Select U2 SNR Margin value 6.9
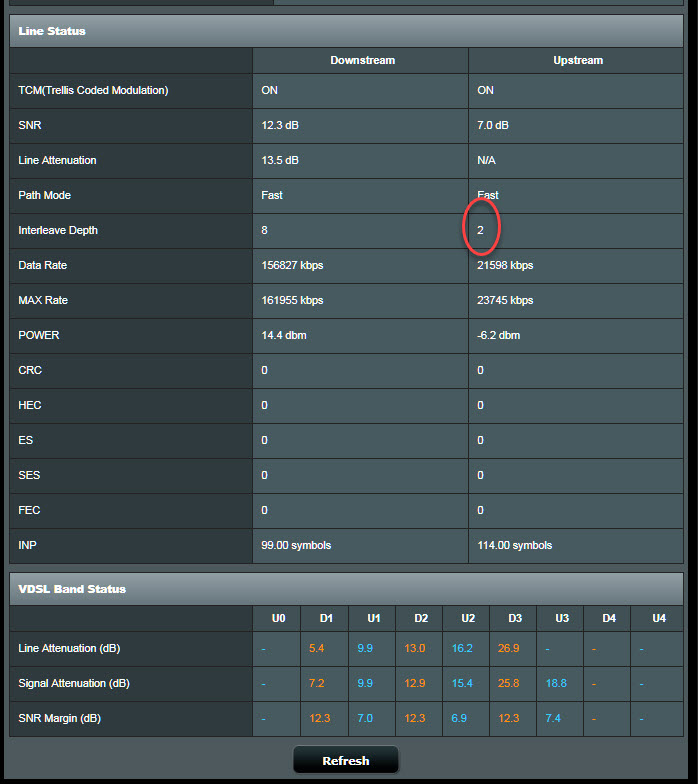Screen dimensions: 698x784 pos(459,718)
